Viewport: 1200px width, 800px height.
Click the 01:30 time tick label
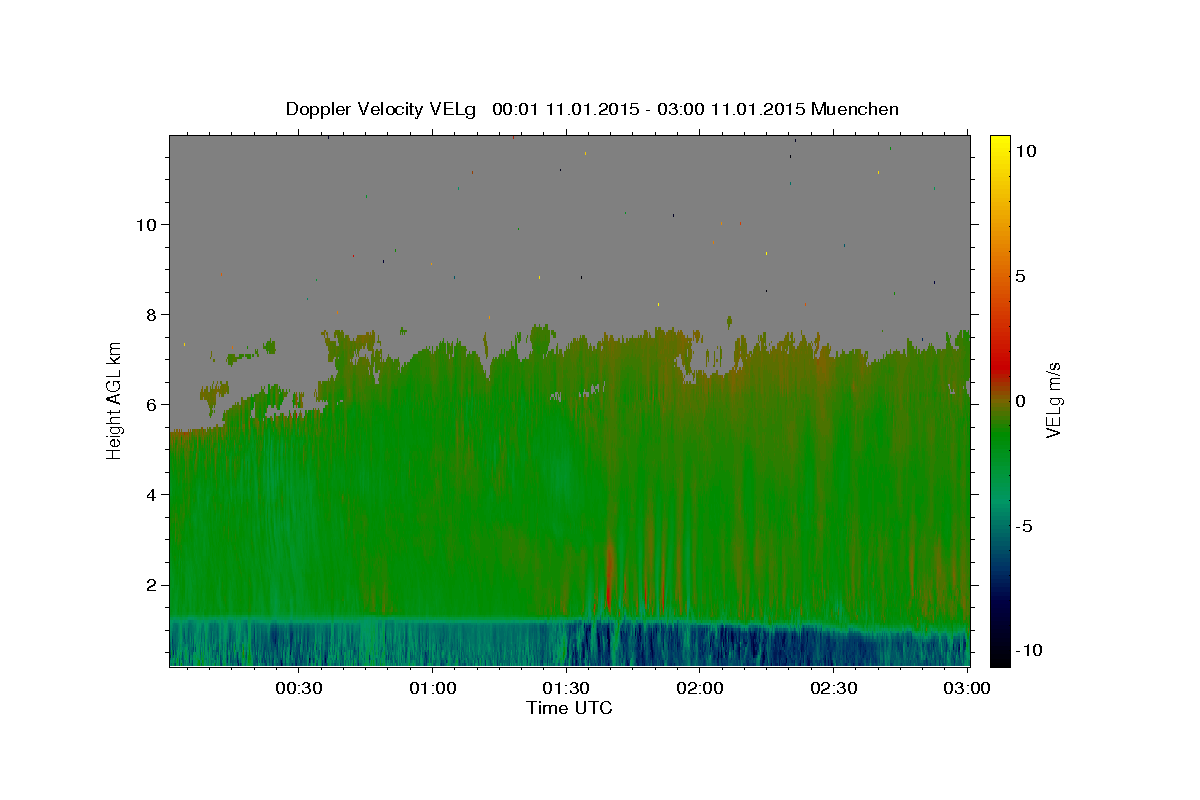pyautogui.click(x=566, y=688)
